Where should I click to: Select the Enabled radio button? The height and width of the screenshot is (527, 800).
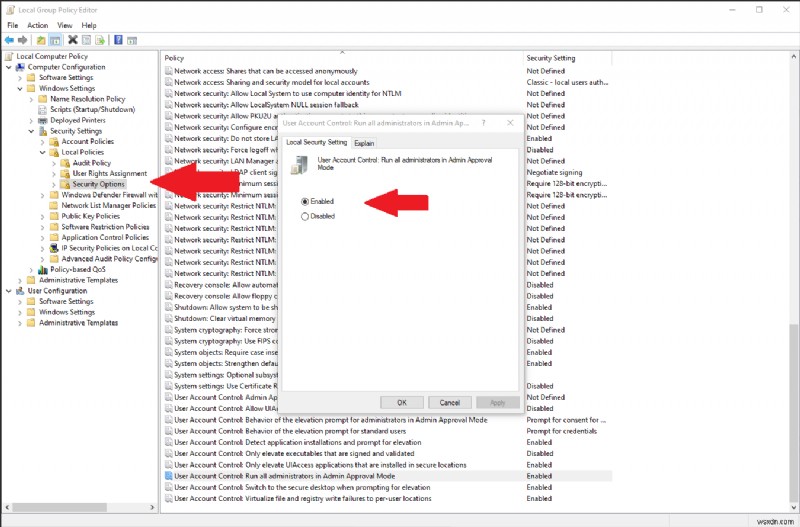coord(305,202)
